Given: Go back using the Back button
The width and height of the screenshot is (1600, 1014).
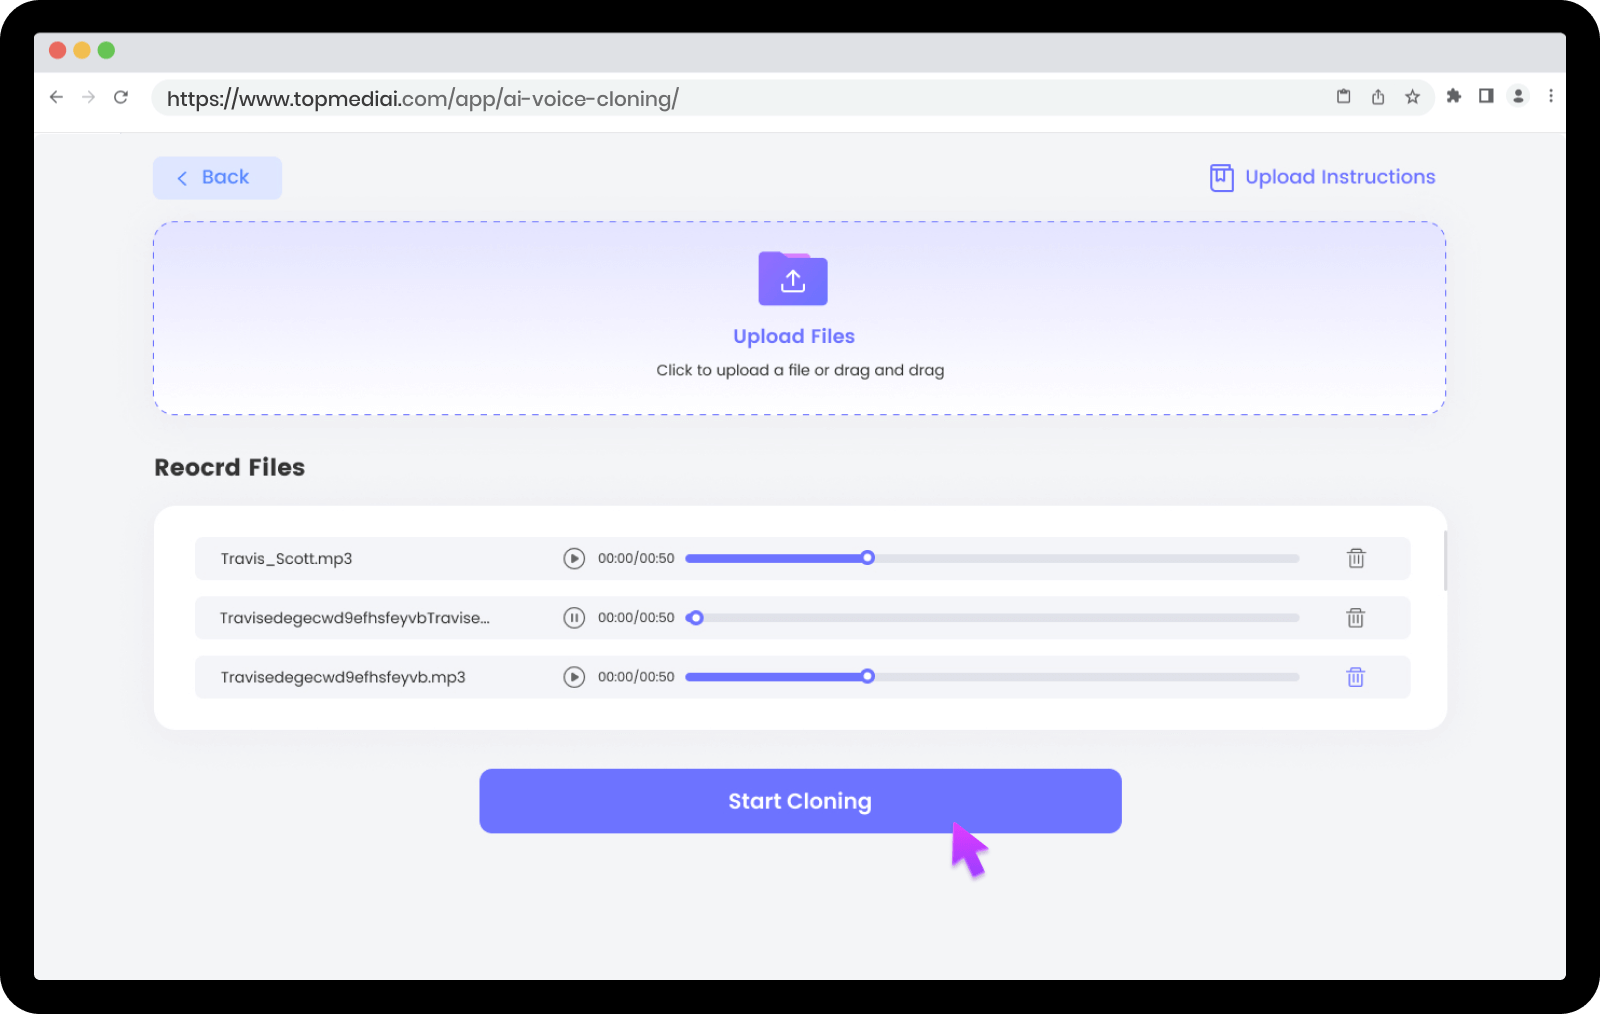Looking at the screenshot, I should point(217,178).
